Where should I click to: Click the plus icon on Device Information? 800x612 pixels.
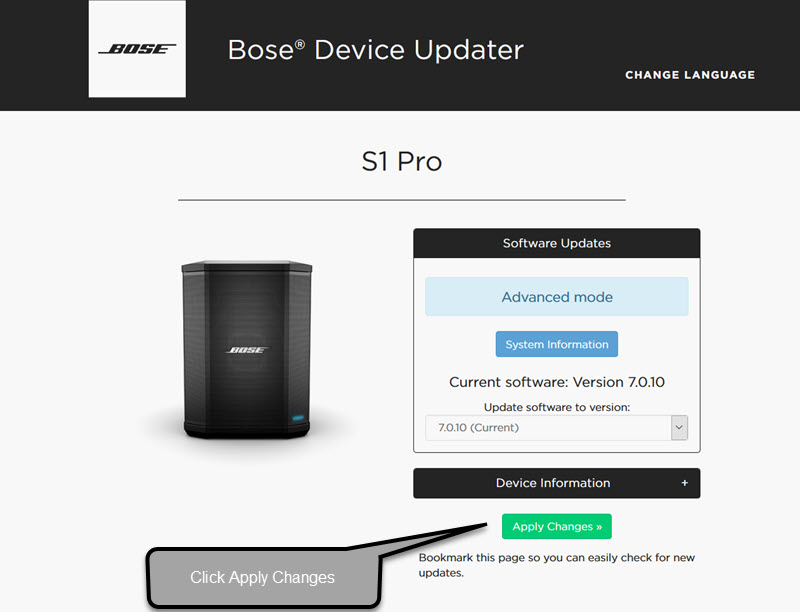[685, 483]
